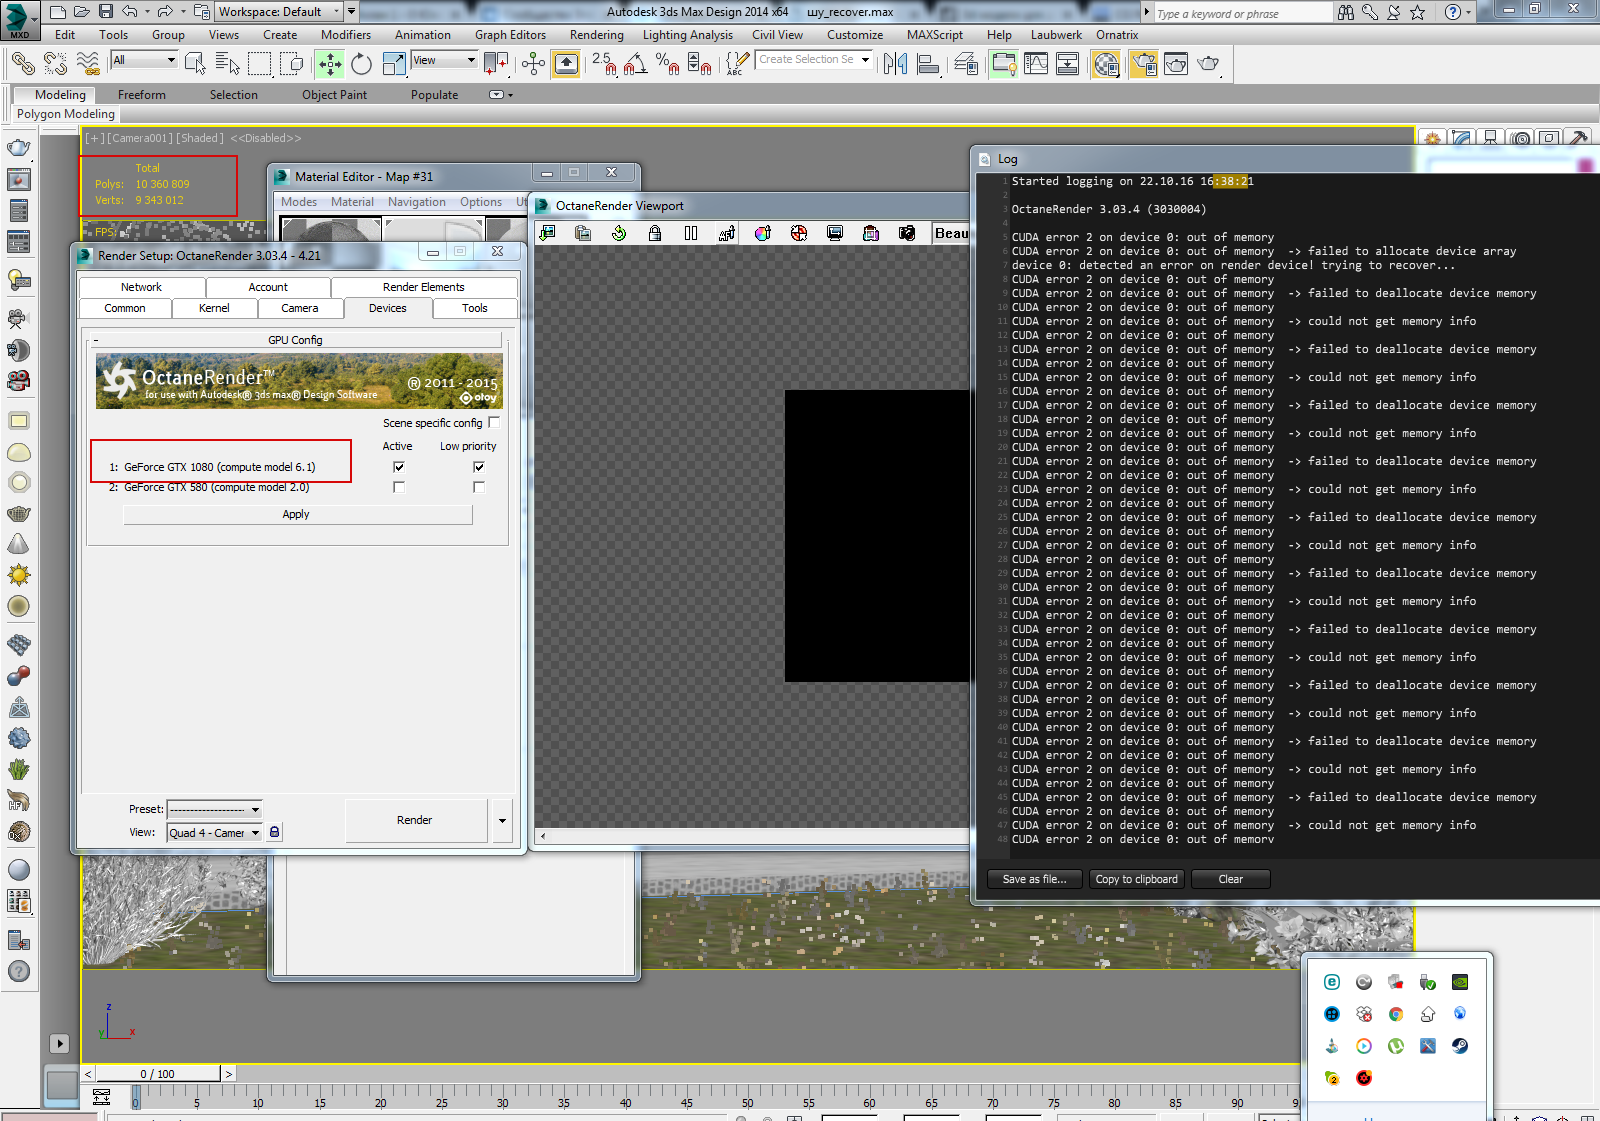Click the OctaneRender banner image in GPU Config
The image size is (1600, 1121).
tap(299, 380)
